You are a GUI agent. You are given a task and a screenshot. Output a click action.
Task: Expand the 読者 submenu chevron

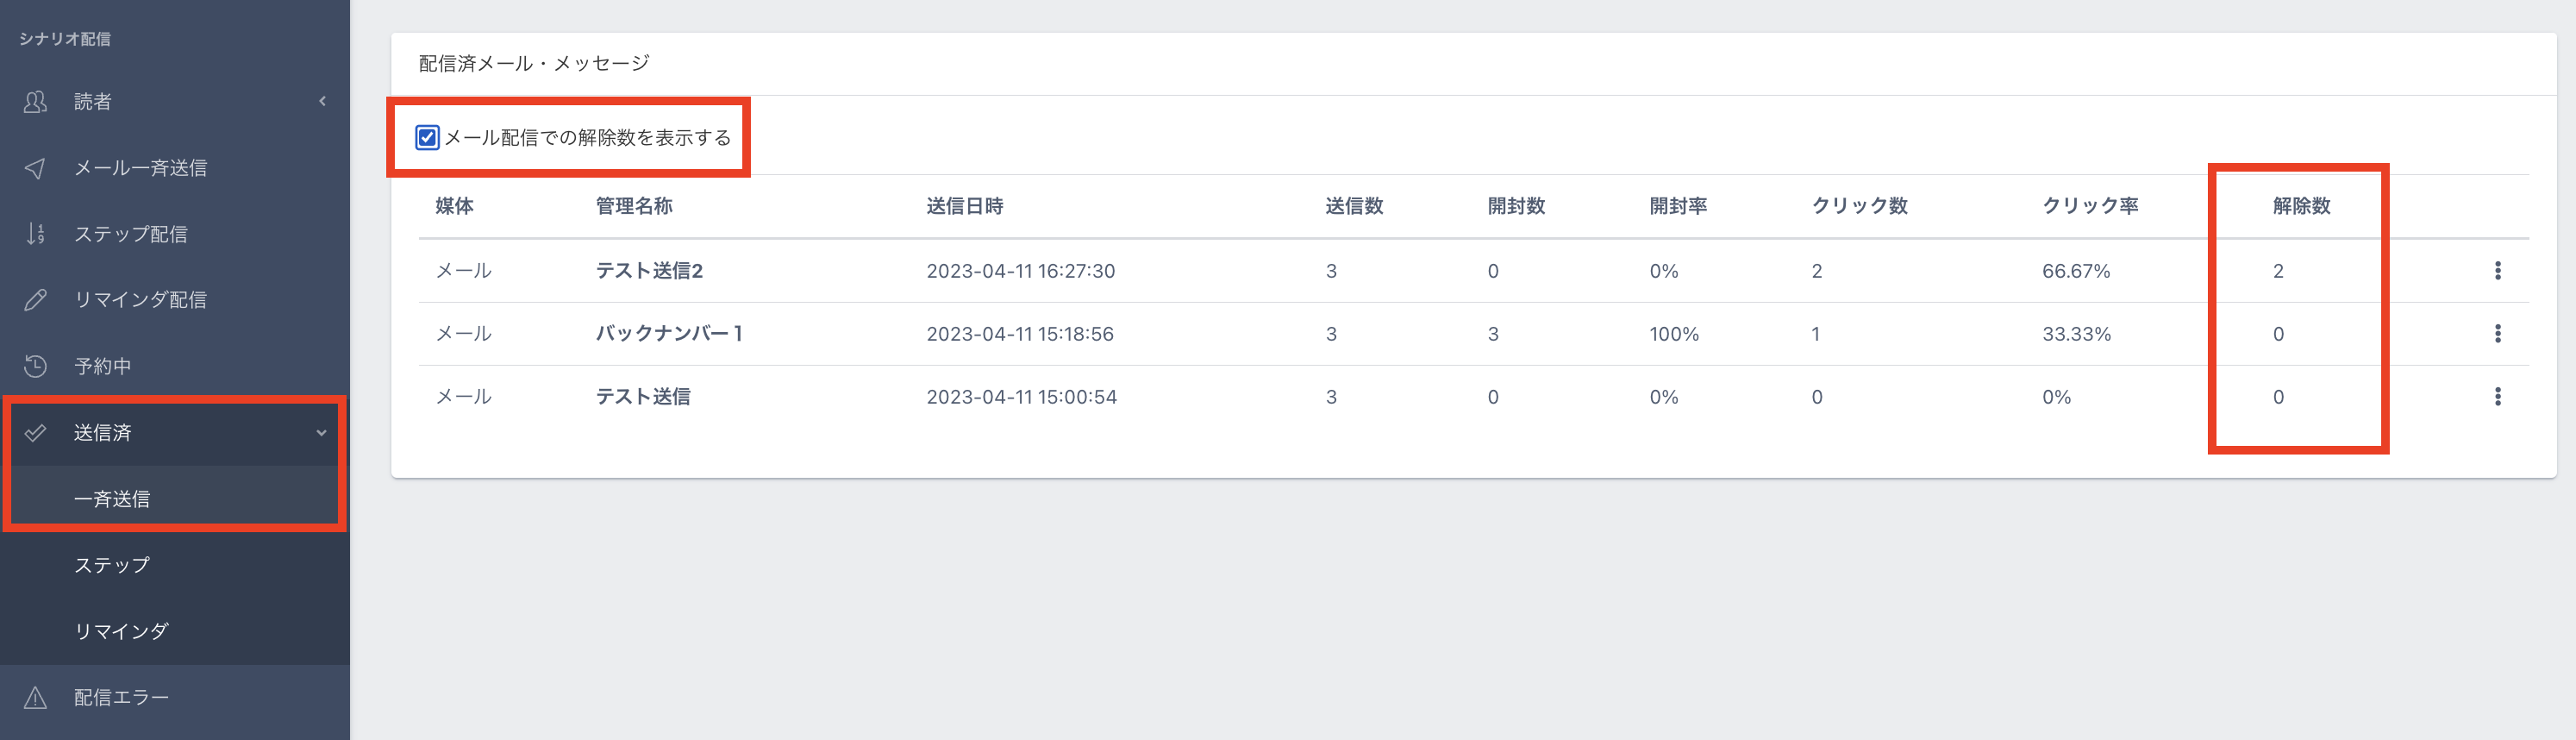click(x=322, y=101)
